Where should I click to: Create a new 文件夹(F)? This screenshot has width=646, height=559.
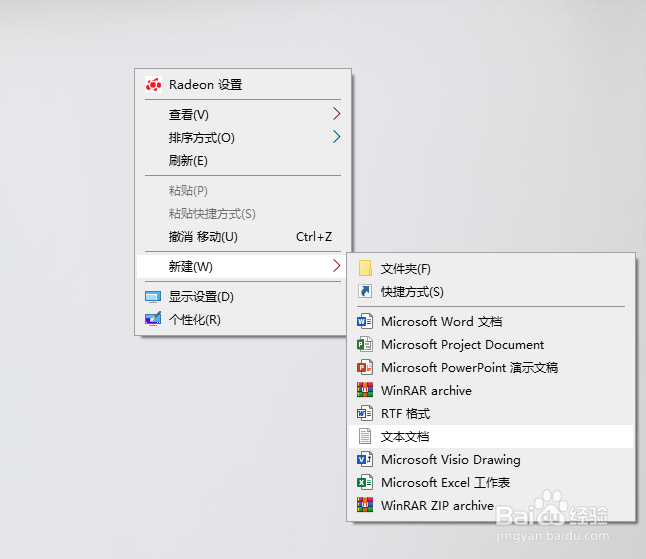(x=491, y=269)
